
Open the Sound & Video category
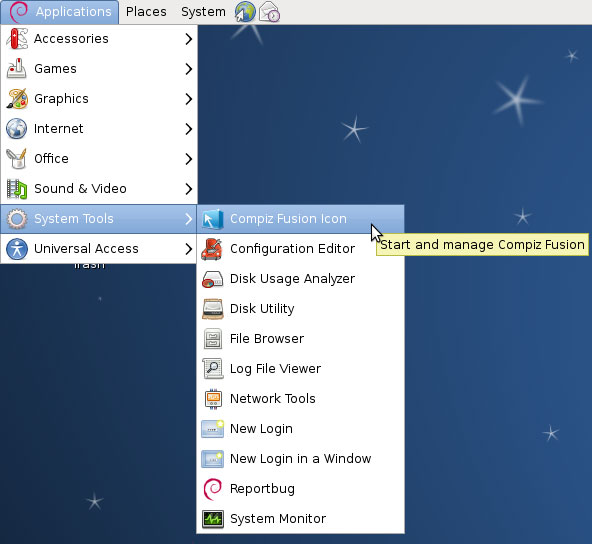click(x=99, y=188)
